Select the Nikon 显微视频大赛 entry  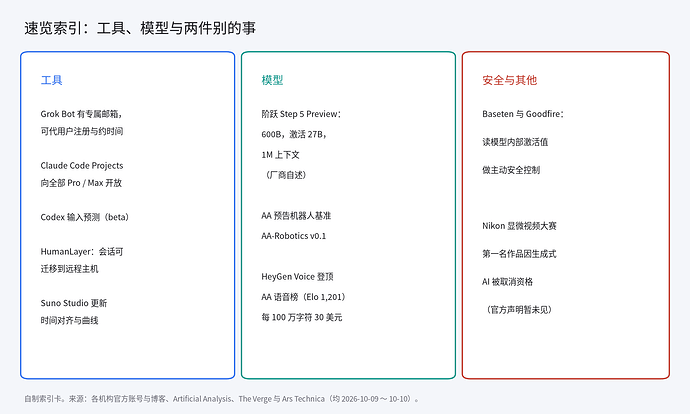tap(519, 226)
